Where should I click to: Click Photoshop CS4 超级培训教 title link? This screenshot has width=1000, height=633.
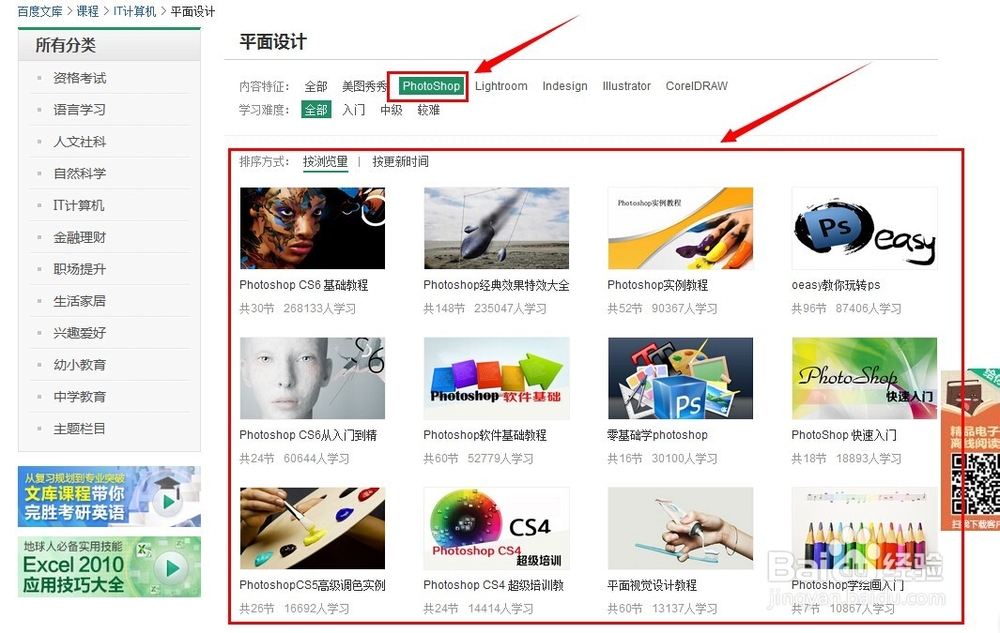click(494, 585)
